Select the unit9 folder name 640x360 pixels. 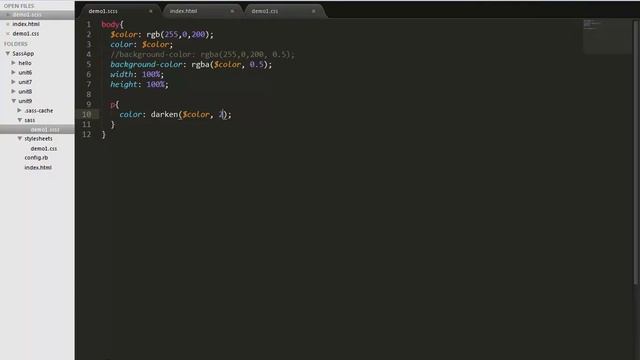click(x=25, y=101)
